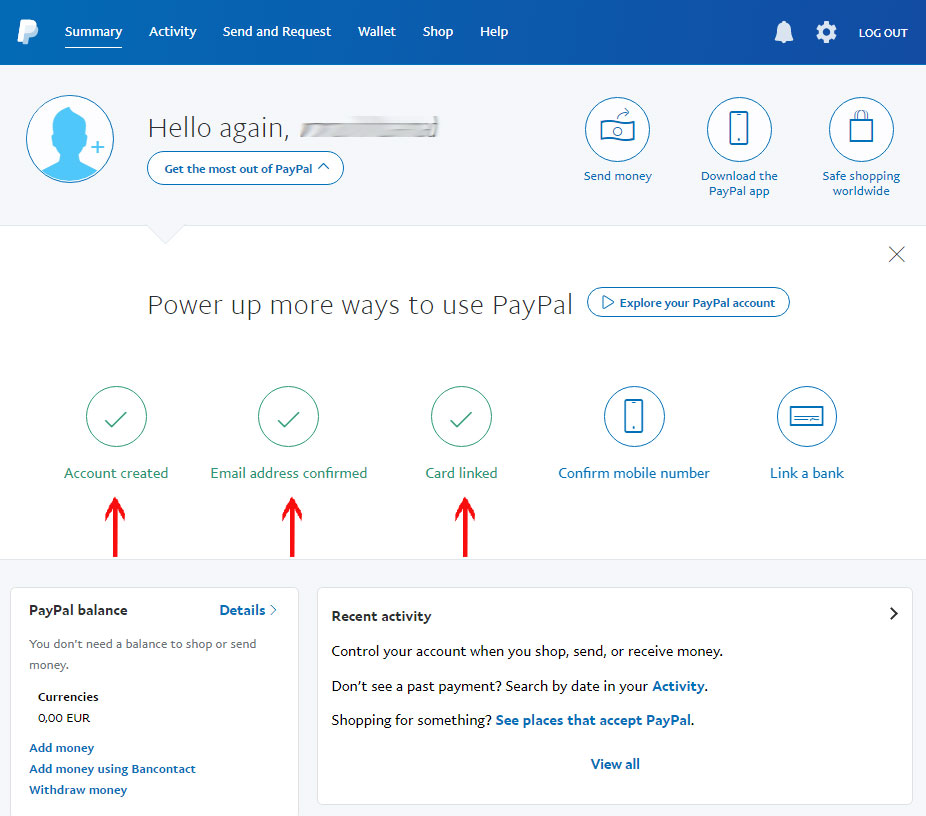Select the Link a bank card icon

807,416
